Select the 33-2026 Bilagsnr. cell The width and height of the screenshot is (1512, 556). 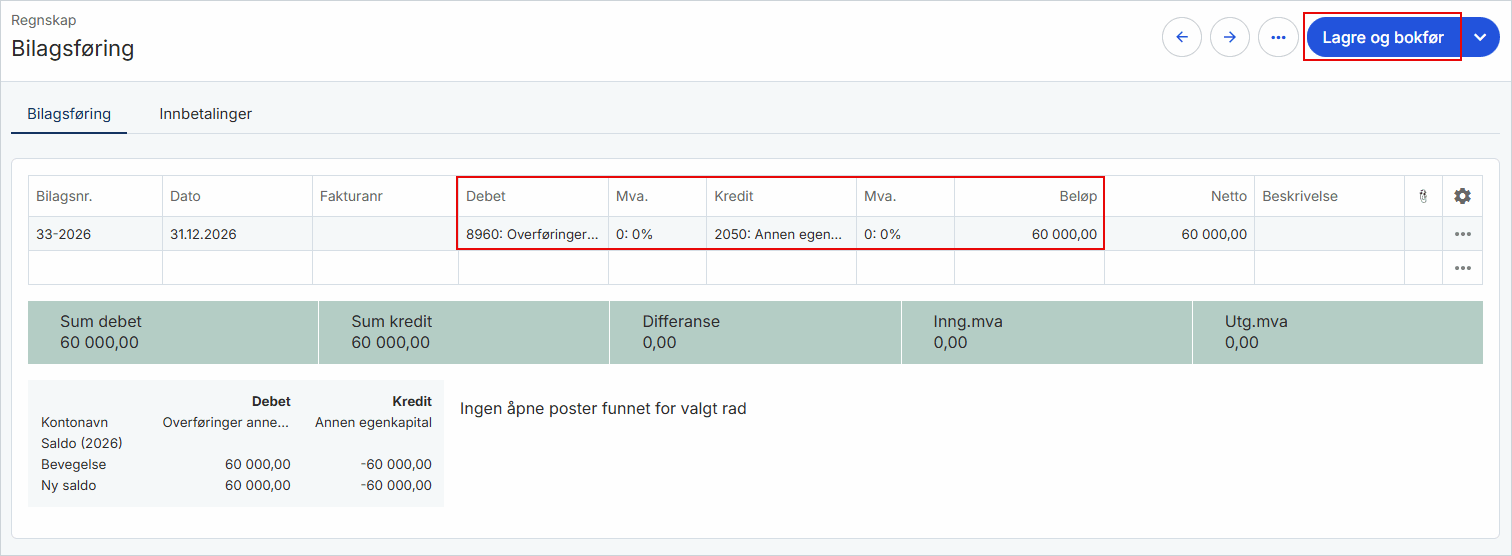coord(95,234)
